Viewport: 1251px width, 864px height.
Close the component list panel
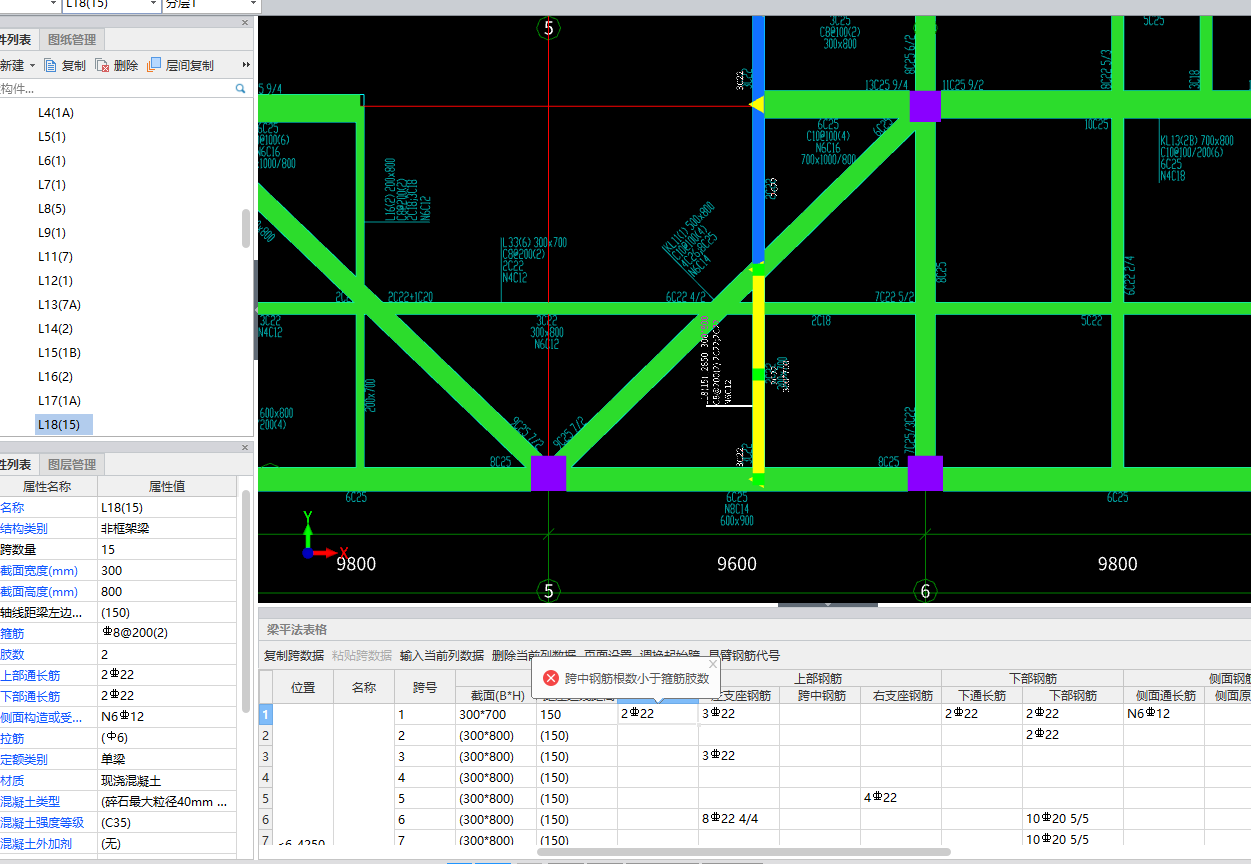click(246, 22)
